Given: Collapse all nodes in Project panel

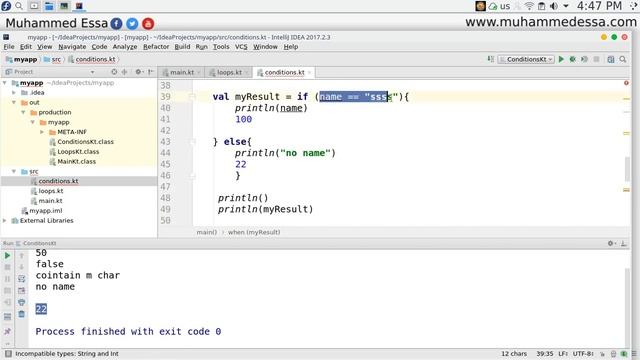Looking at the screenshot, I should click(x=124, y=72).
